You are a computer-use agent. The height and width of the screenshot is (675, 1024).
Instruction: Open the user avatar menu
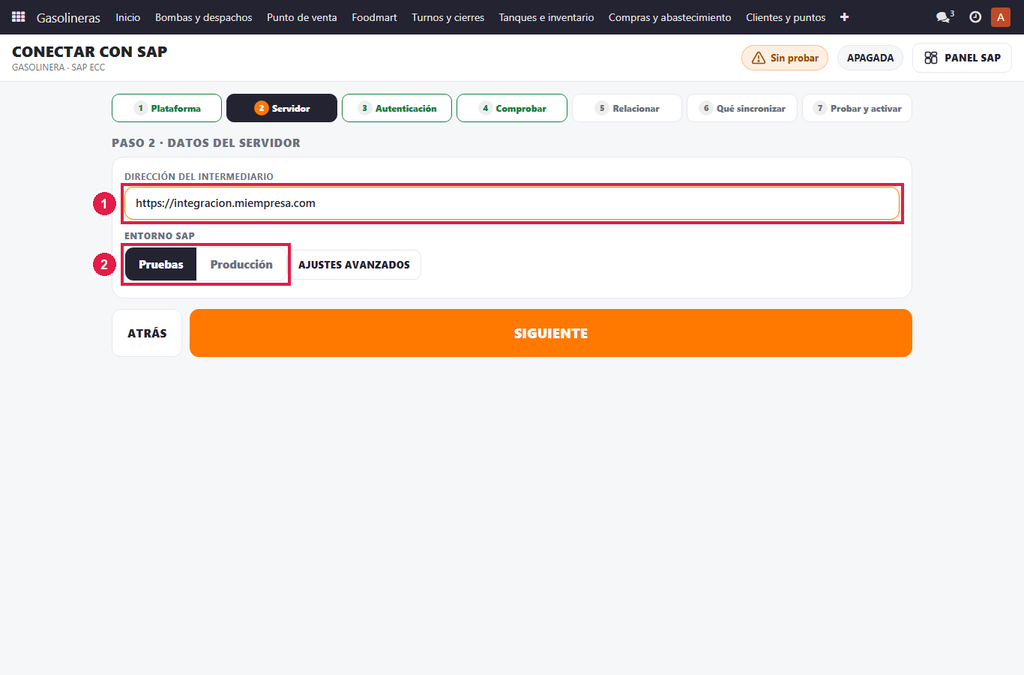(x=1000, y=17)
